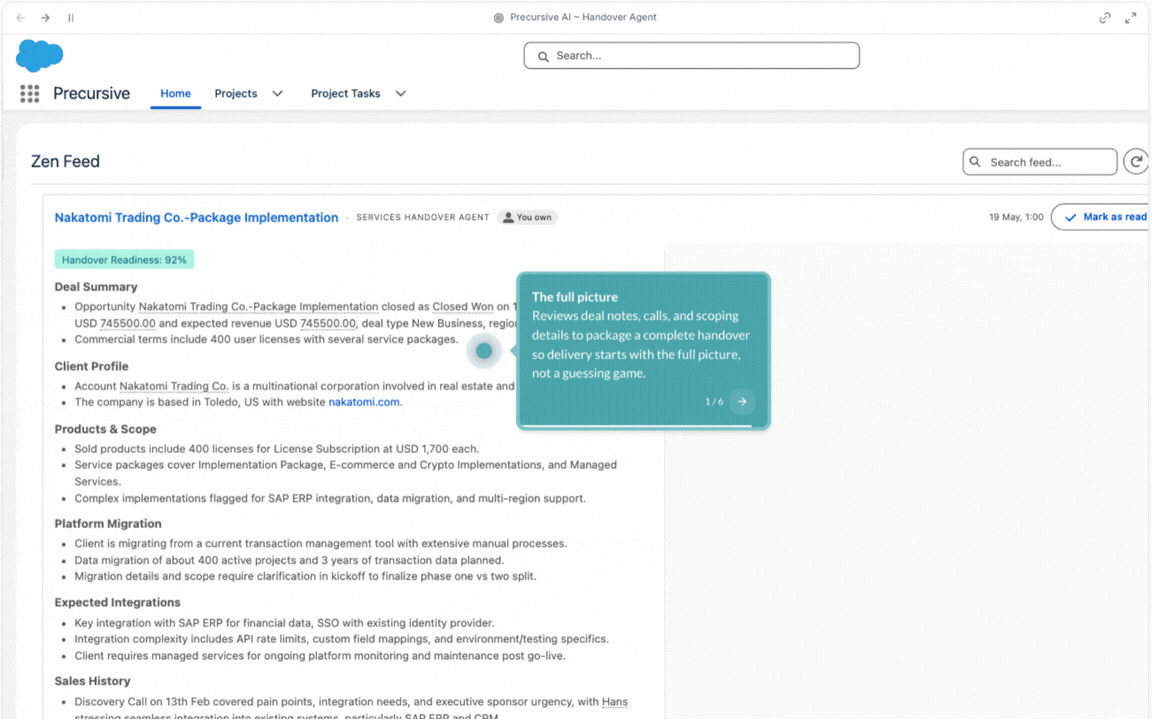Go back with the left arrow icon

(x=21, y=18)
